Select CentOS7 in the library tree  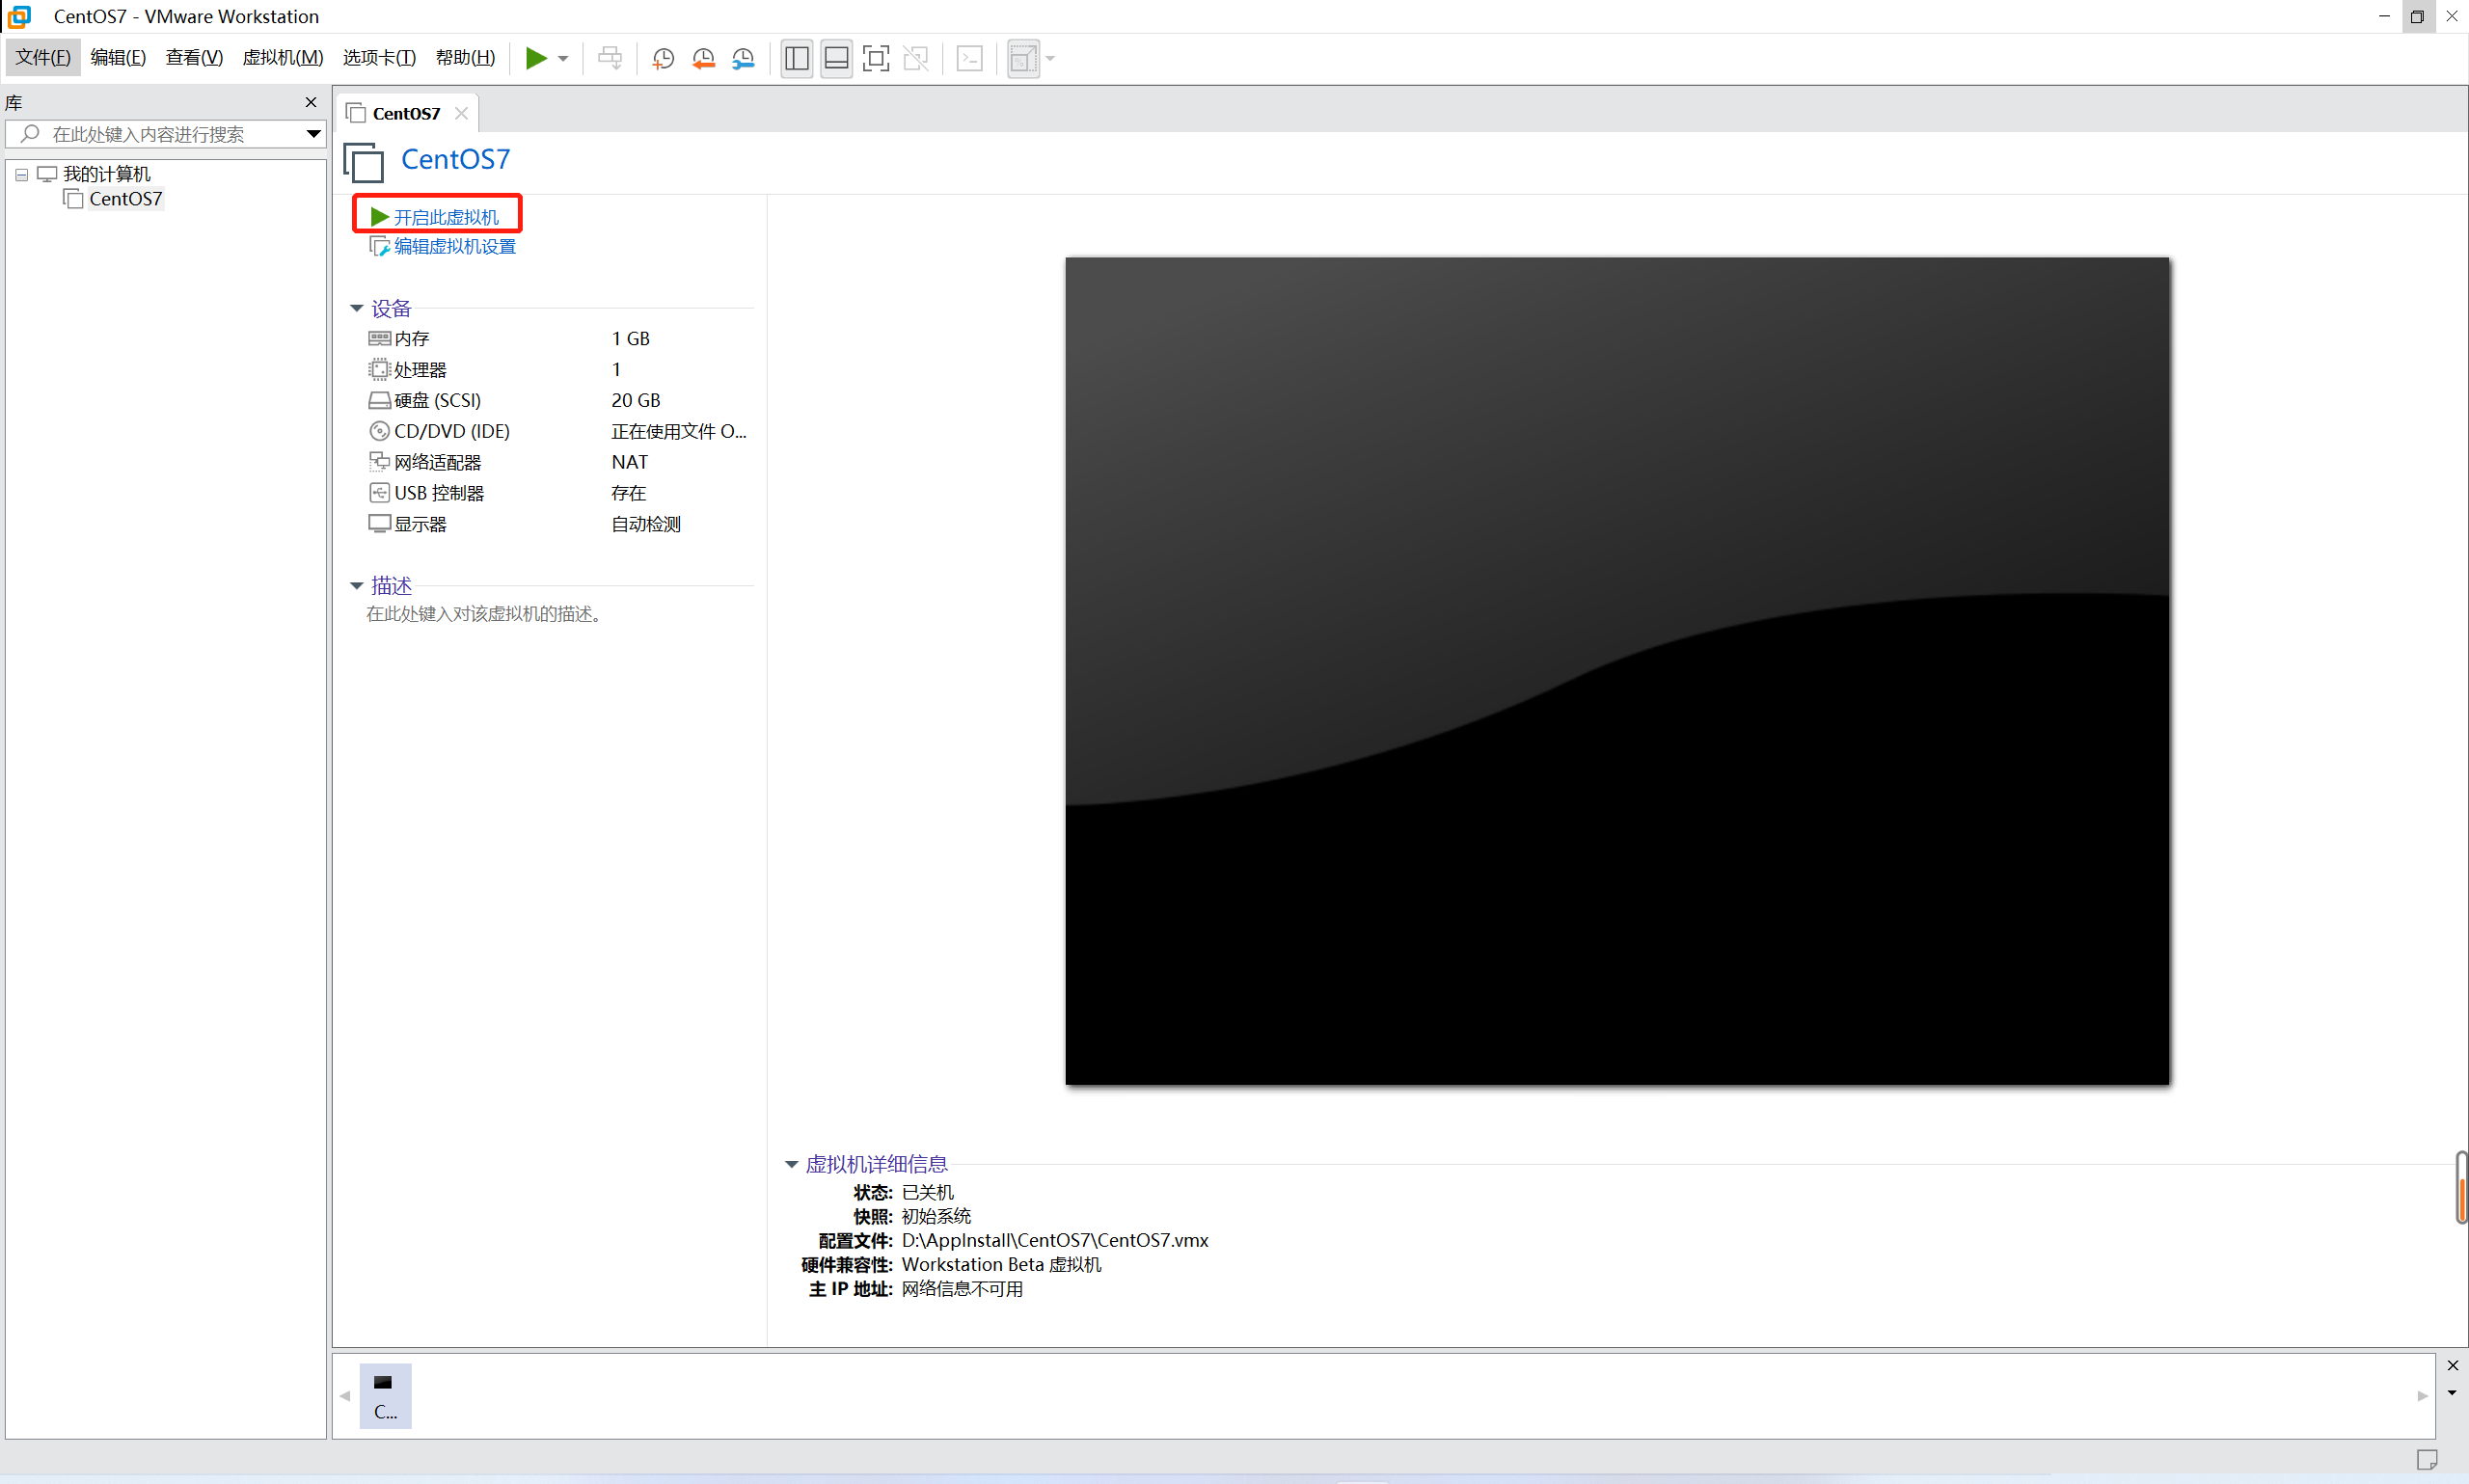[125, 199]
